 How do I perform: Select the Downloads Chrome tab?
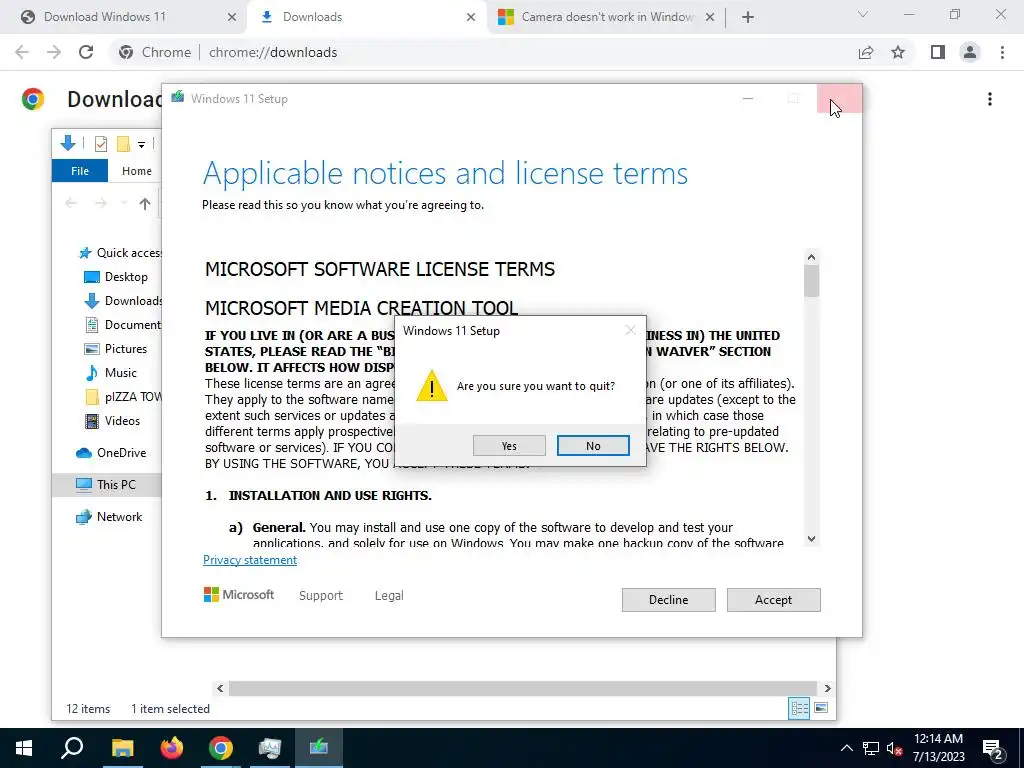click(x=366, y=17)
